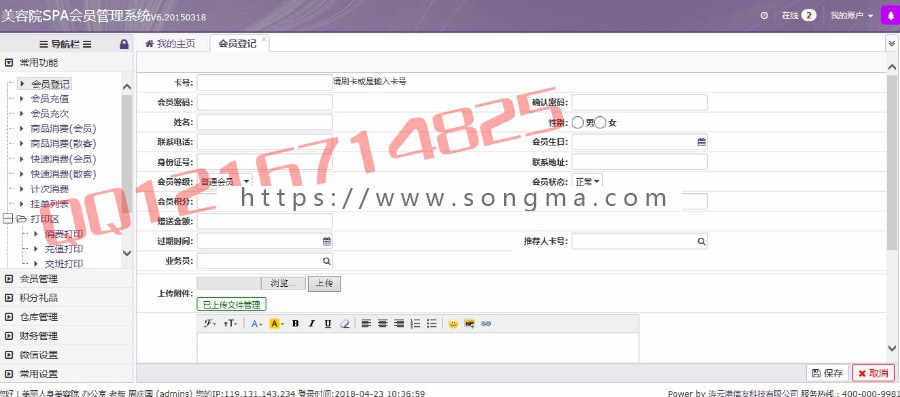Open 快速消费(散客) in the navigation tree
This screenshot has width=900, height=397.
coord(63,174)
